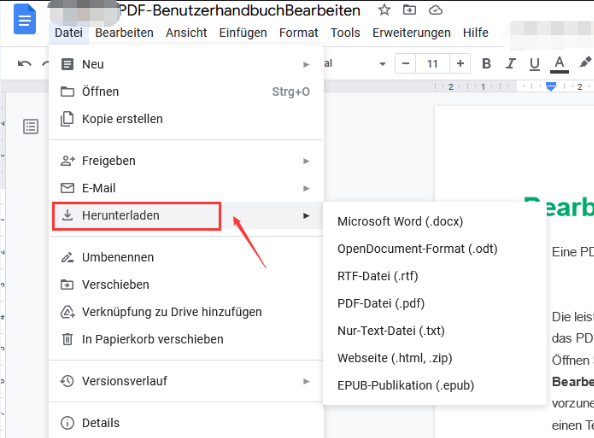594x438 pixels.
Task: Select Kopie erstellen
Action: coord(186,119)
